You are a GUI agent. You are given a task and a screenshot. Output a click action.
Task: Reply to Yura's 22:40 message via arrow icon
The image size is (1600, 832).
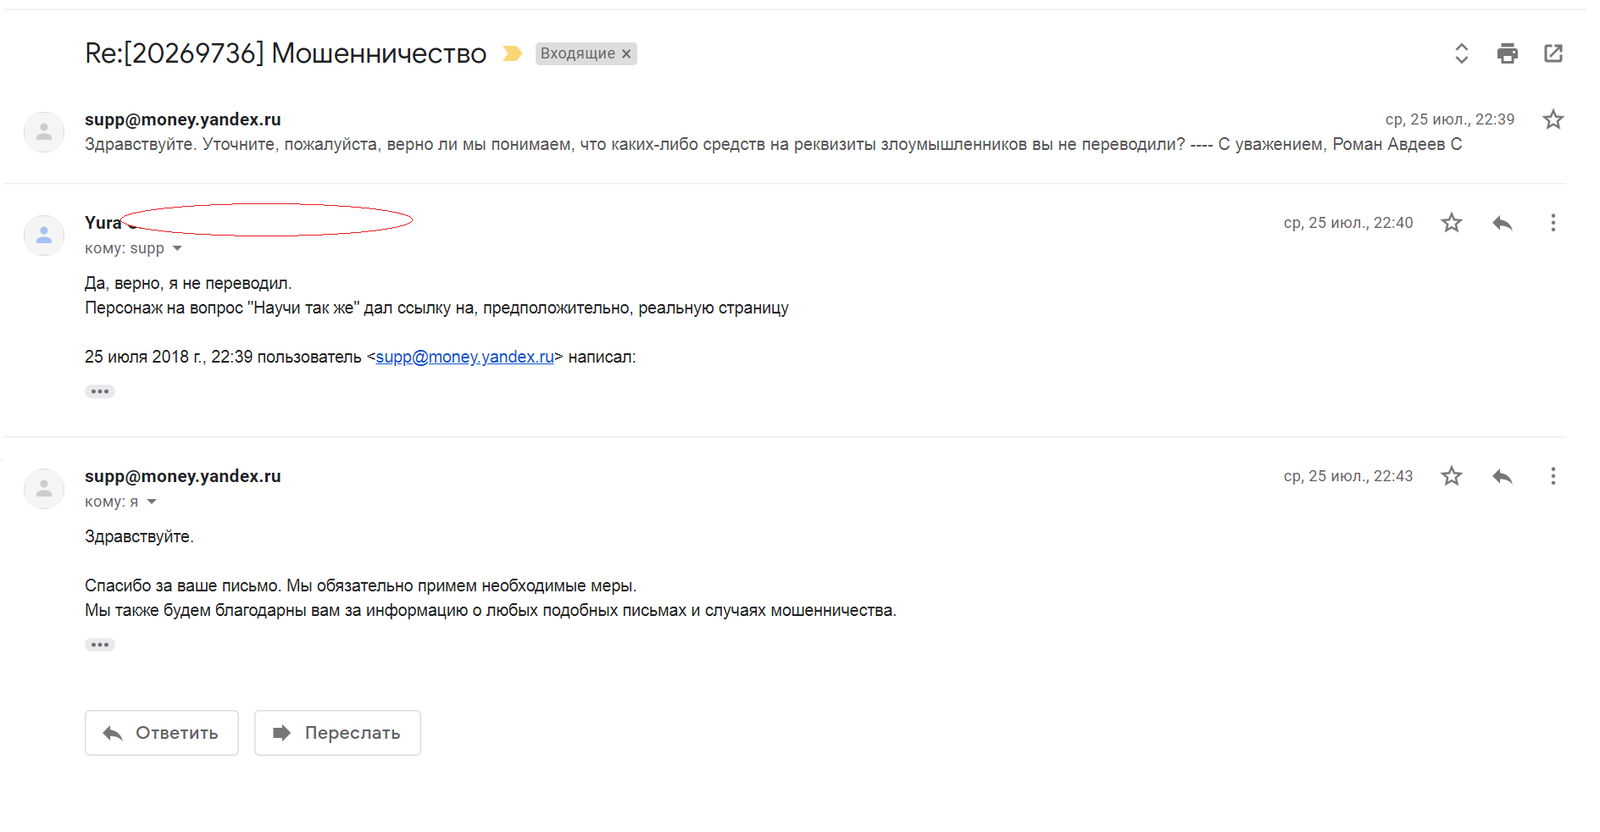(1502, 223)
